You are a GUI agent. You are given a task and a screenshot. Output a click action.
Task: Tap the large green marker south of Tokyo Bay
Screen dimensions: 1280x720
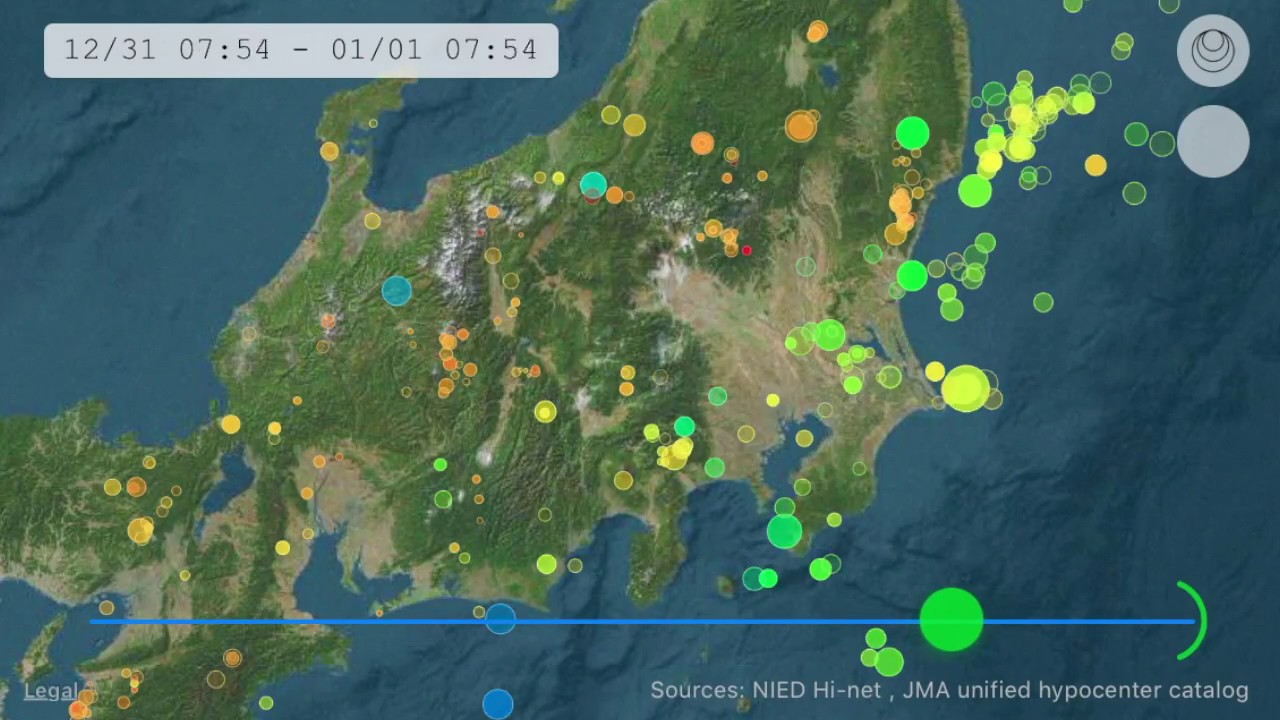pos(784,531)
